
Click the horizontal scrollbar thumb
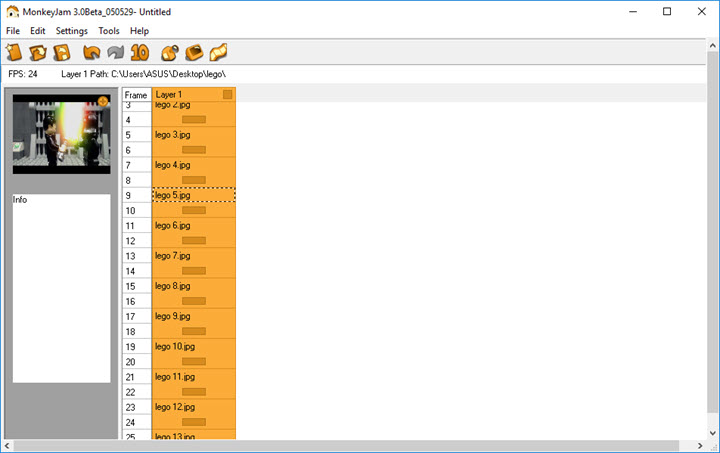pos(346,446)
